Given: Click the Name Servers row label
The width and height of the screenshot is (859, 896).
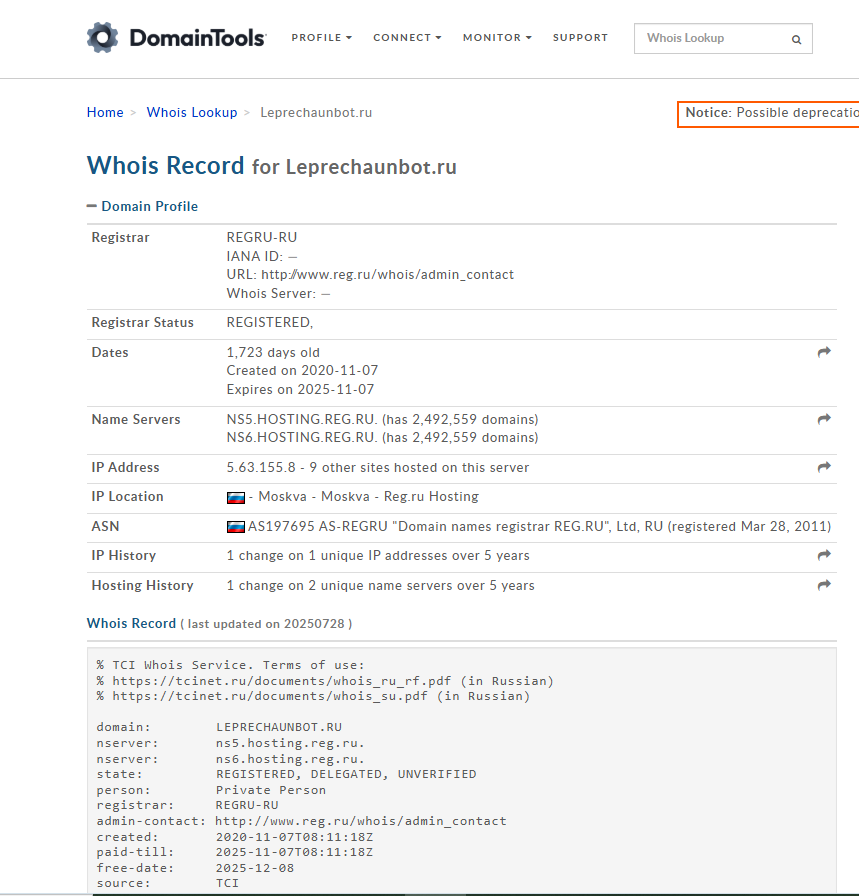Looking at the screenshot, I should point(136,419).
